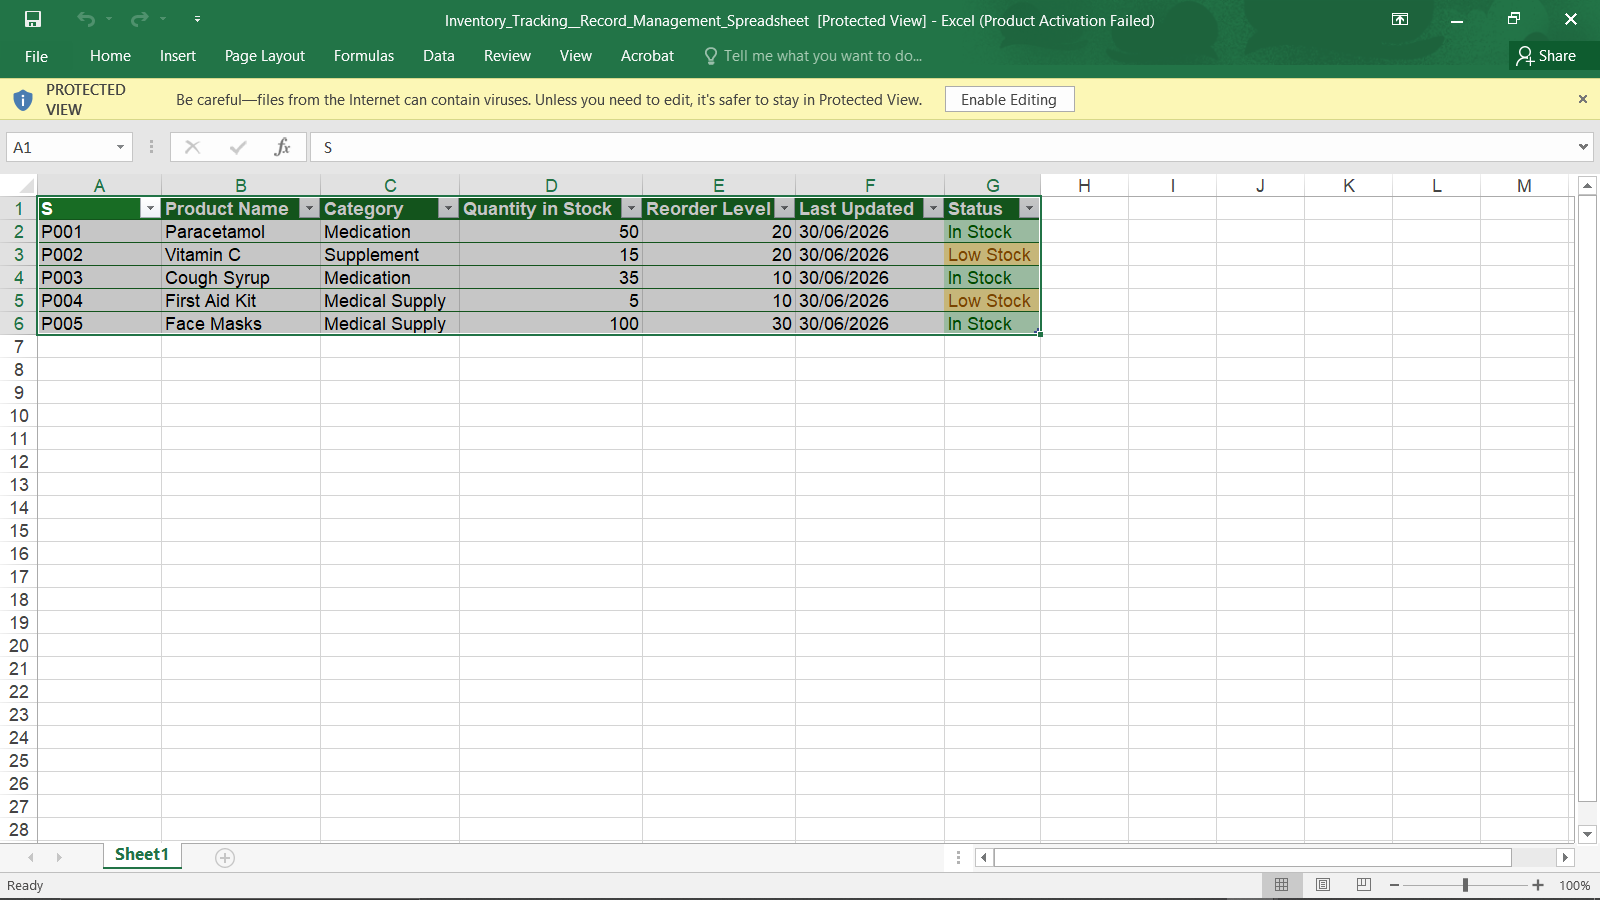Viewport: 1600px width, 900px height.
Task: Open the File menu
Action: pyautogui.click(x=36, y=56)
